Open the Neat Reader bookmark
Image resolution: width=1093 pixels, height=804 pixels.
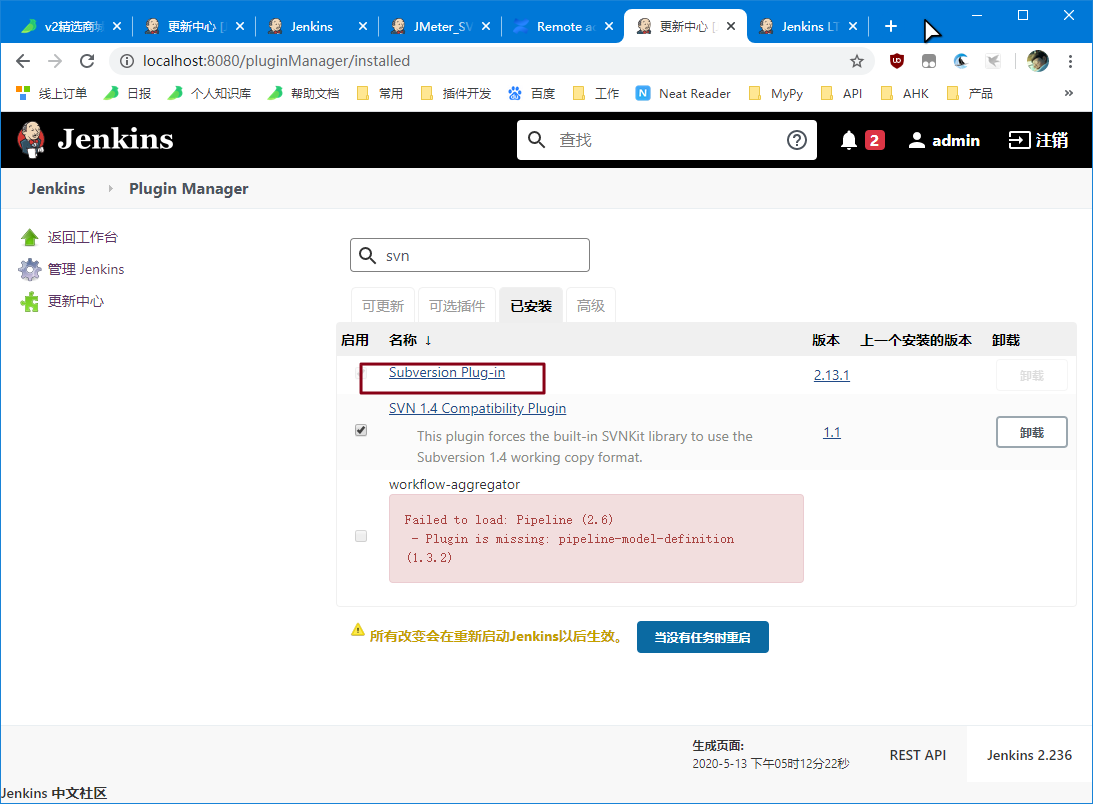tap(683, 93)
